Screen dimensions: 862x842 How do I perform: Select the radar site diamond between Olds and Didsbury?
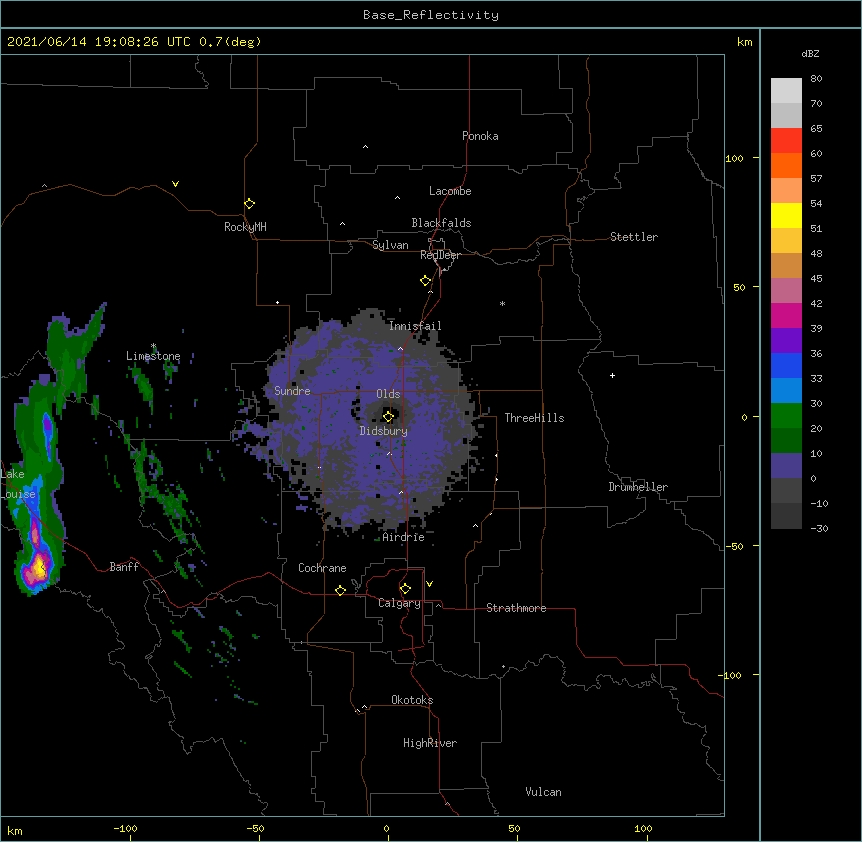click(x=389, y=416)
